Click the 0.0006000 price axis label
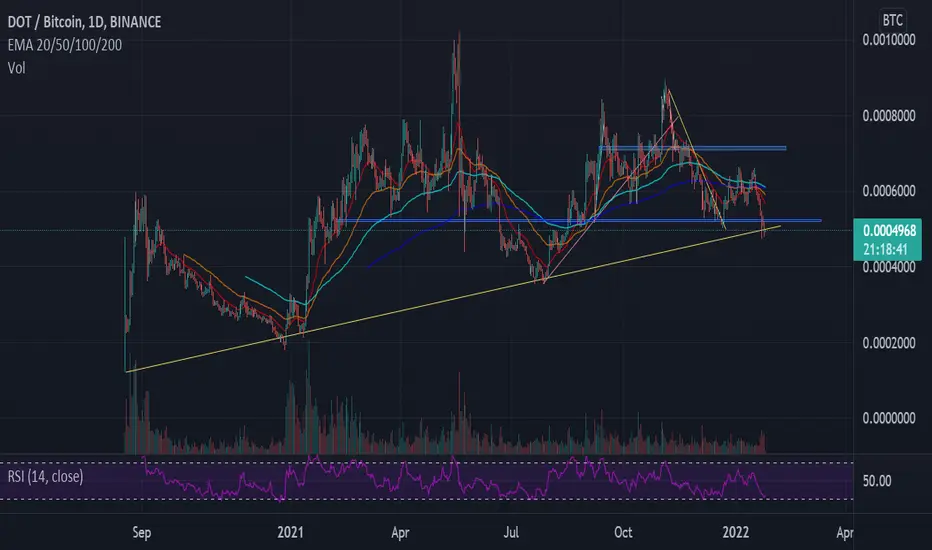 pyautogui.click(x=889, y=191)
